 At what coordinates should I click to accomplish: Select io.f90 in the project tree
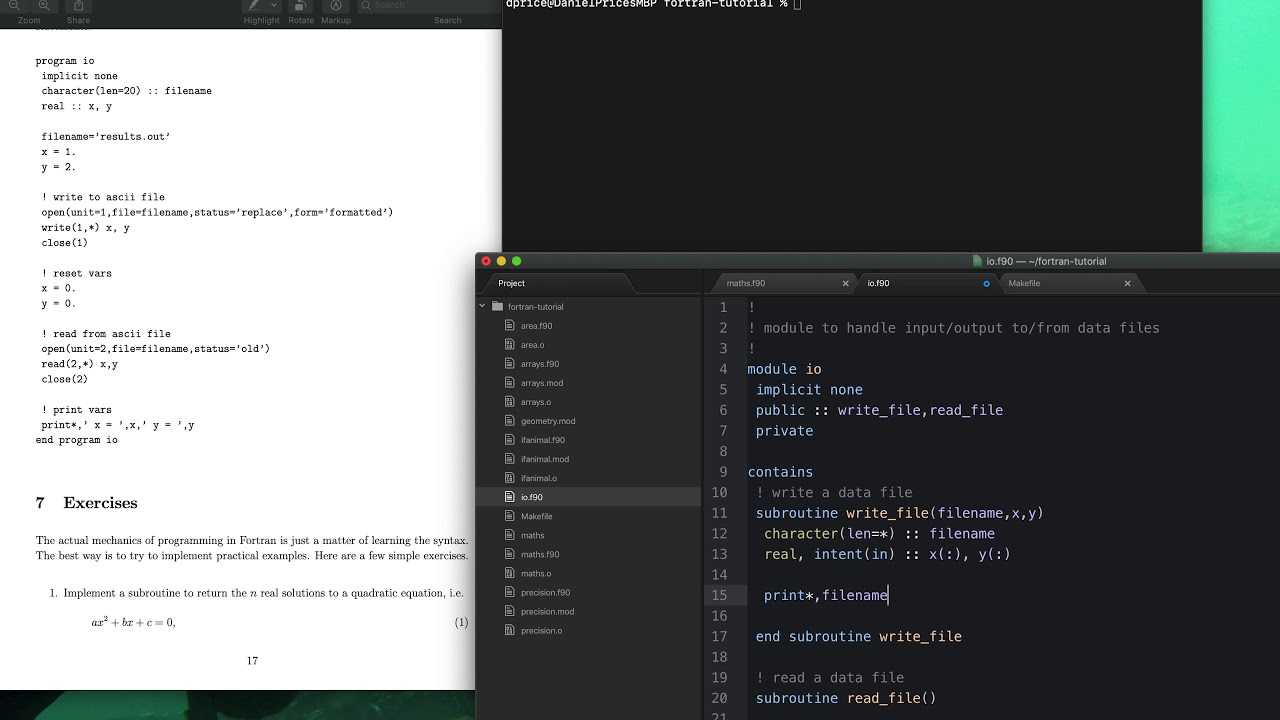click(532, 497)
